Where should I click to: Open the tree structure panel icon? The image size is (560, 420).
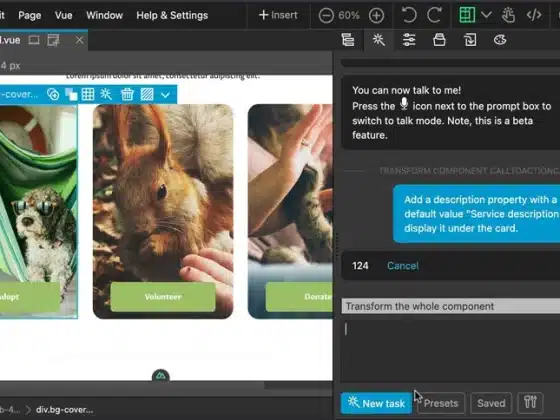[348, 40]
